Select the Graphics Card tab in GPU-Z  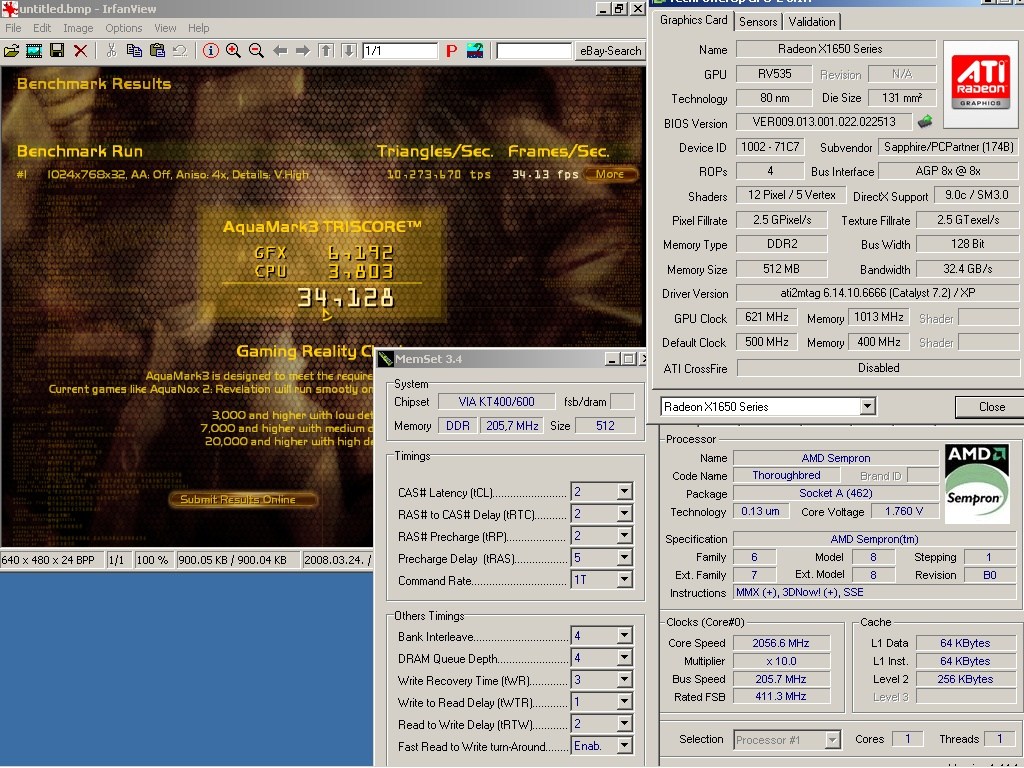click(x=693, y=20)
